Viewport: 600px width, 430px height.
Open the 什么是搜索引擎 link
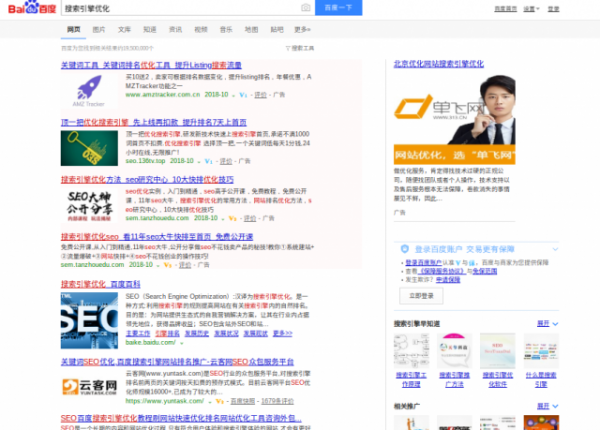[x=541, y=380]
